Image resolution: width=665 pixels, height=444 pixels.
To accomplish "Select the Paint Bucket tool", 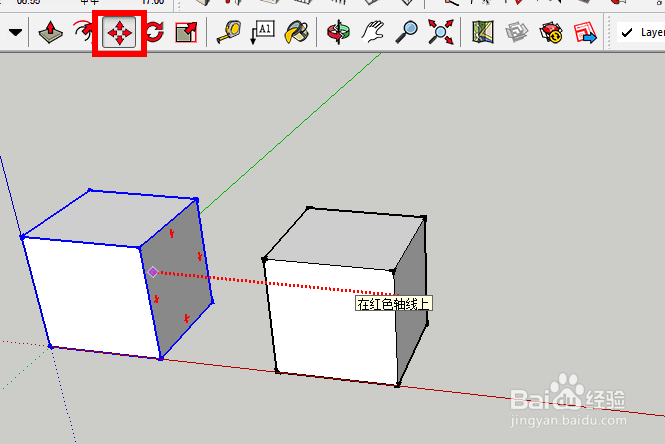I will tap(296, 32).
